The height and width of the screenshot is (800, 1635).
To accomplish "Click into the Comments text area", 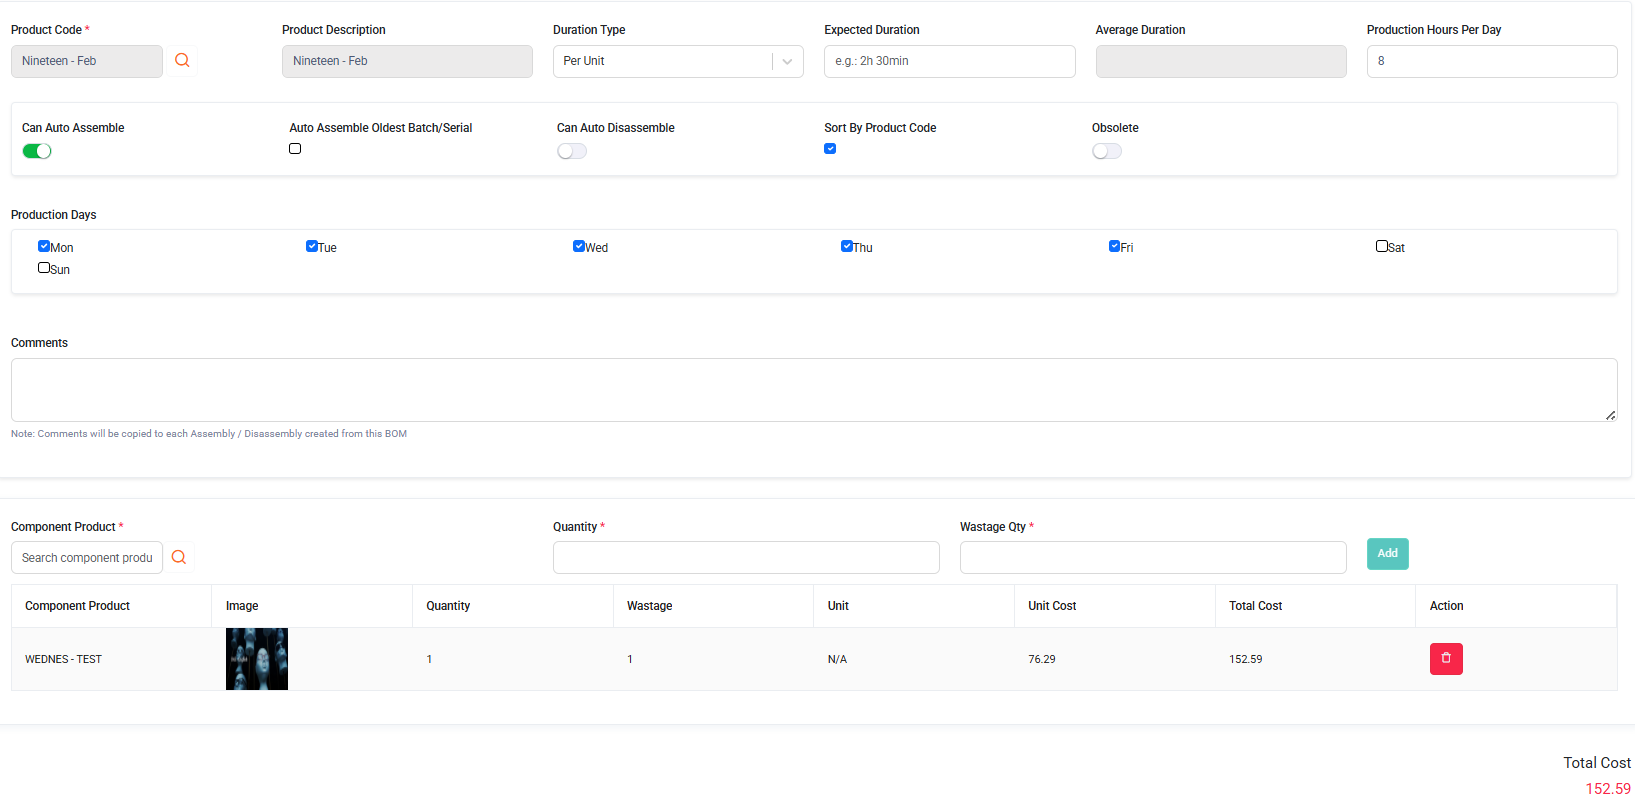I will 814,390.
